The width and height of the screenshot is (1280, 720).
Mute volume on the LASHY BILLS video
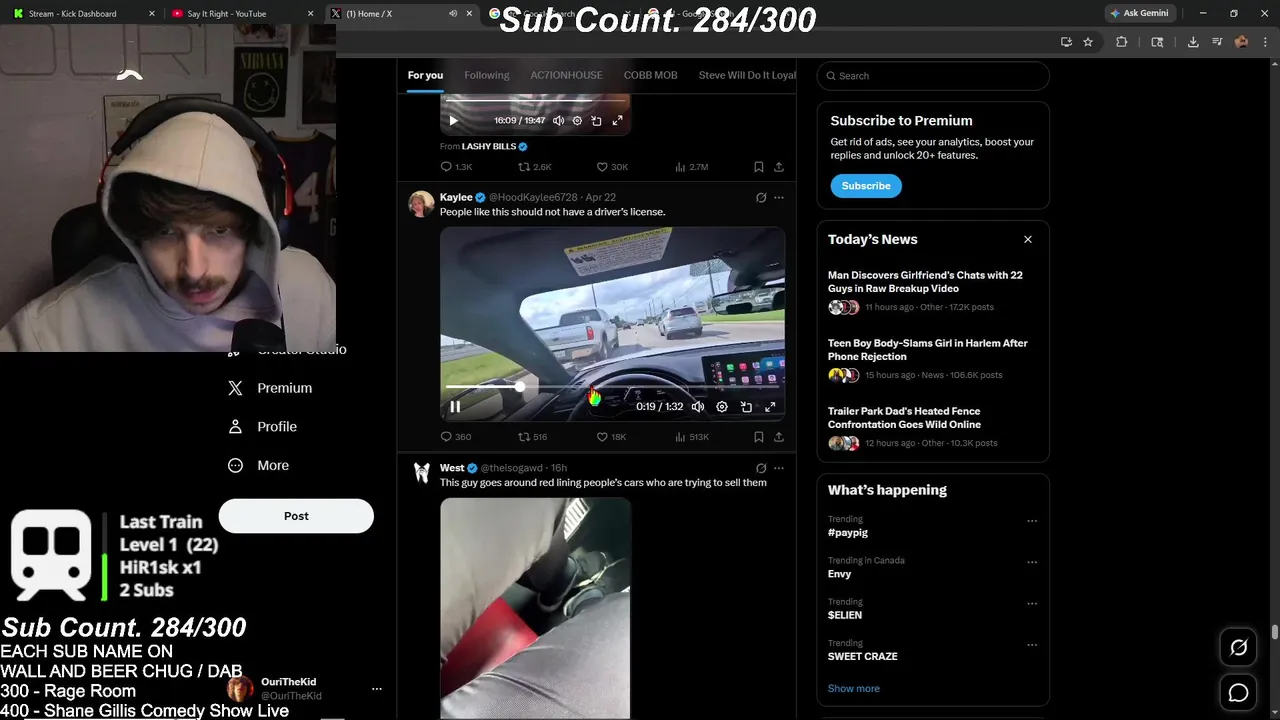click(x=557, y=120)
